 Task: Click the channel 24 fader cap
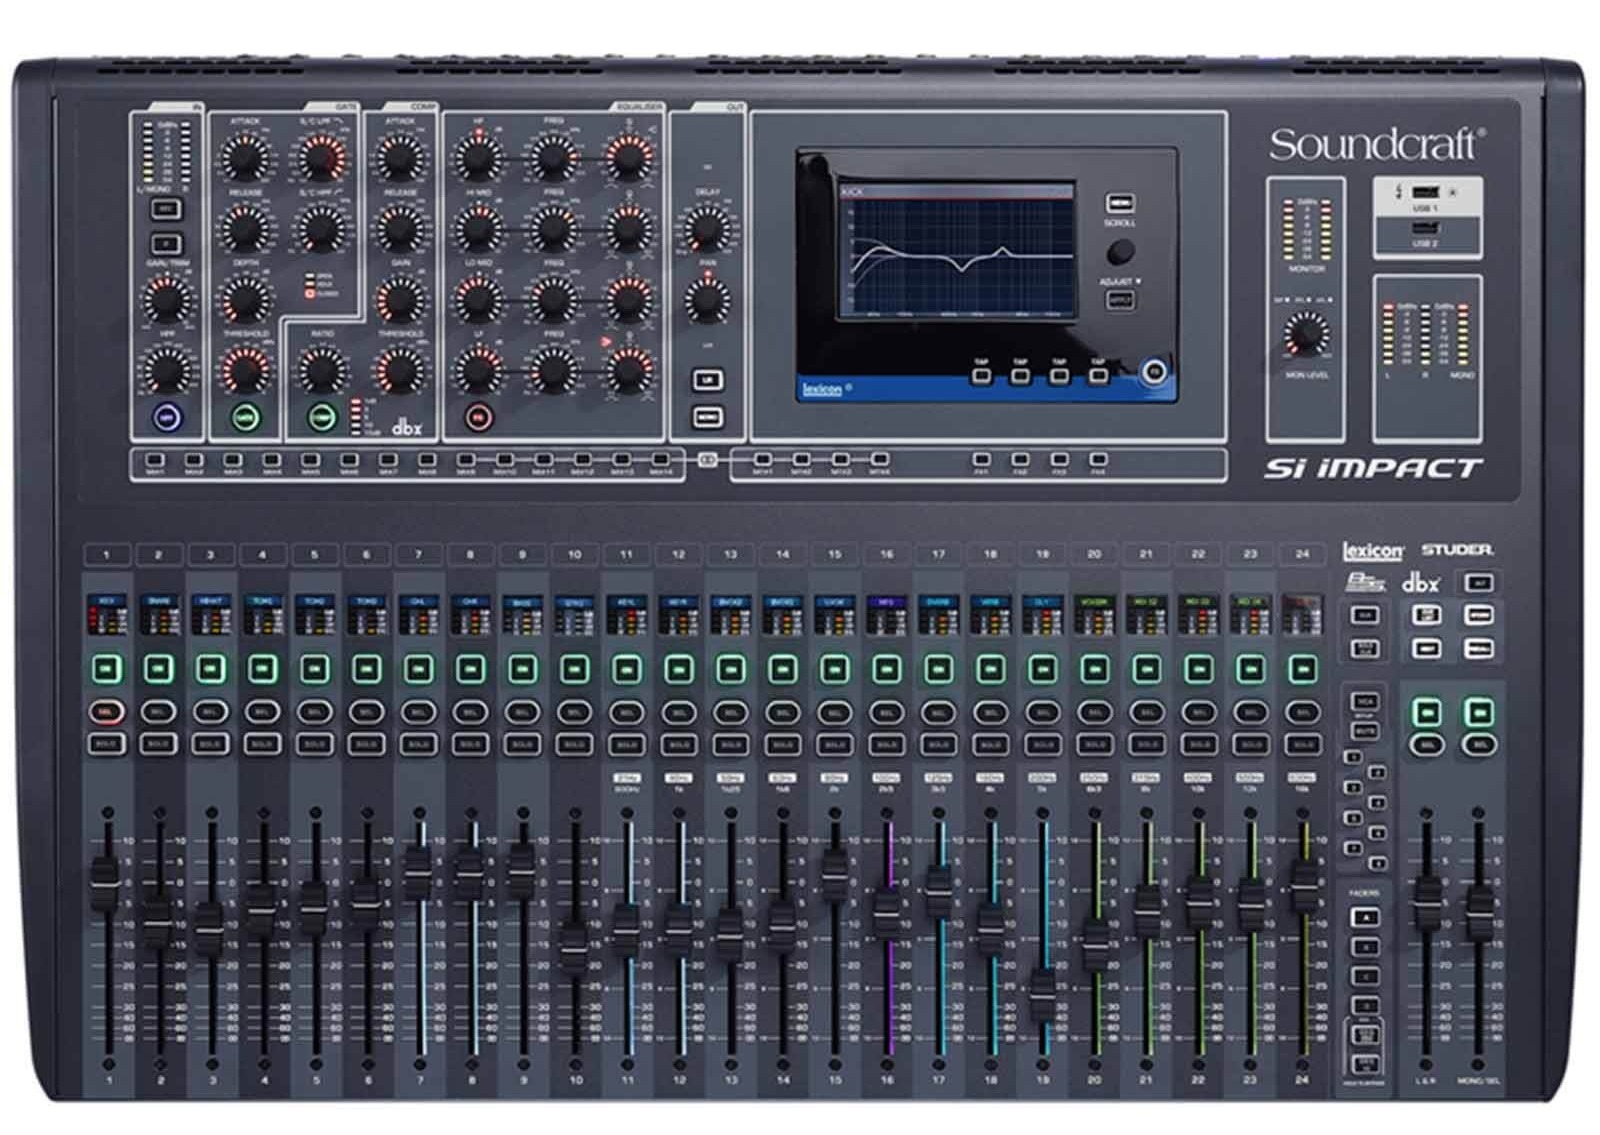(x=1303, y=882)
